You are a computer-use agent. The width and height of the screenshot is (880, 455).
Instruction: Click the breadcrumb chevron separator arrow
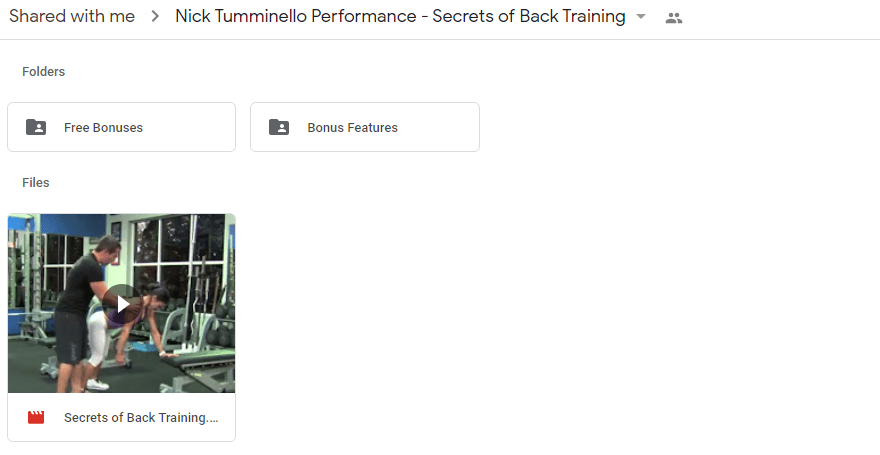point(155,17)
